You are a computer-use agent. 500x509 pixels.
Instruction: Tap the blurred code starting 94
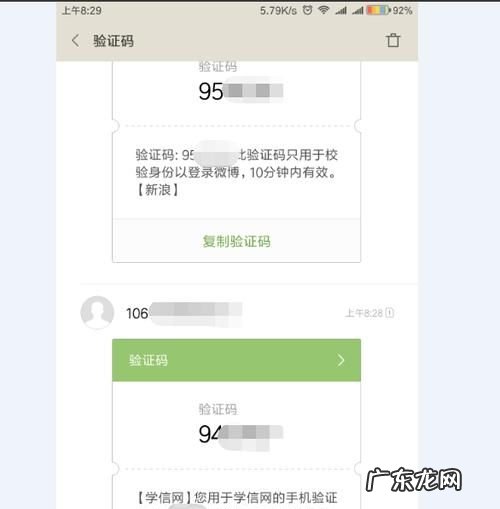(x=241, y=434)
